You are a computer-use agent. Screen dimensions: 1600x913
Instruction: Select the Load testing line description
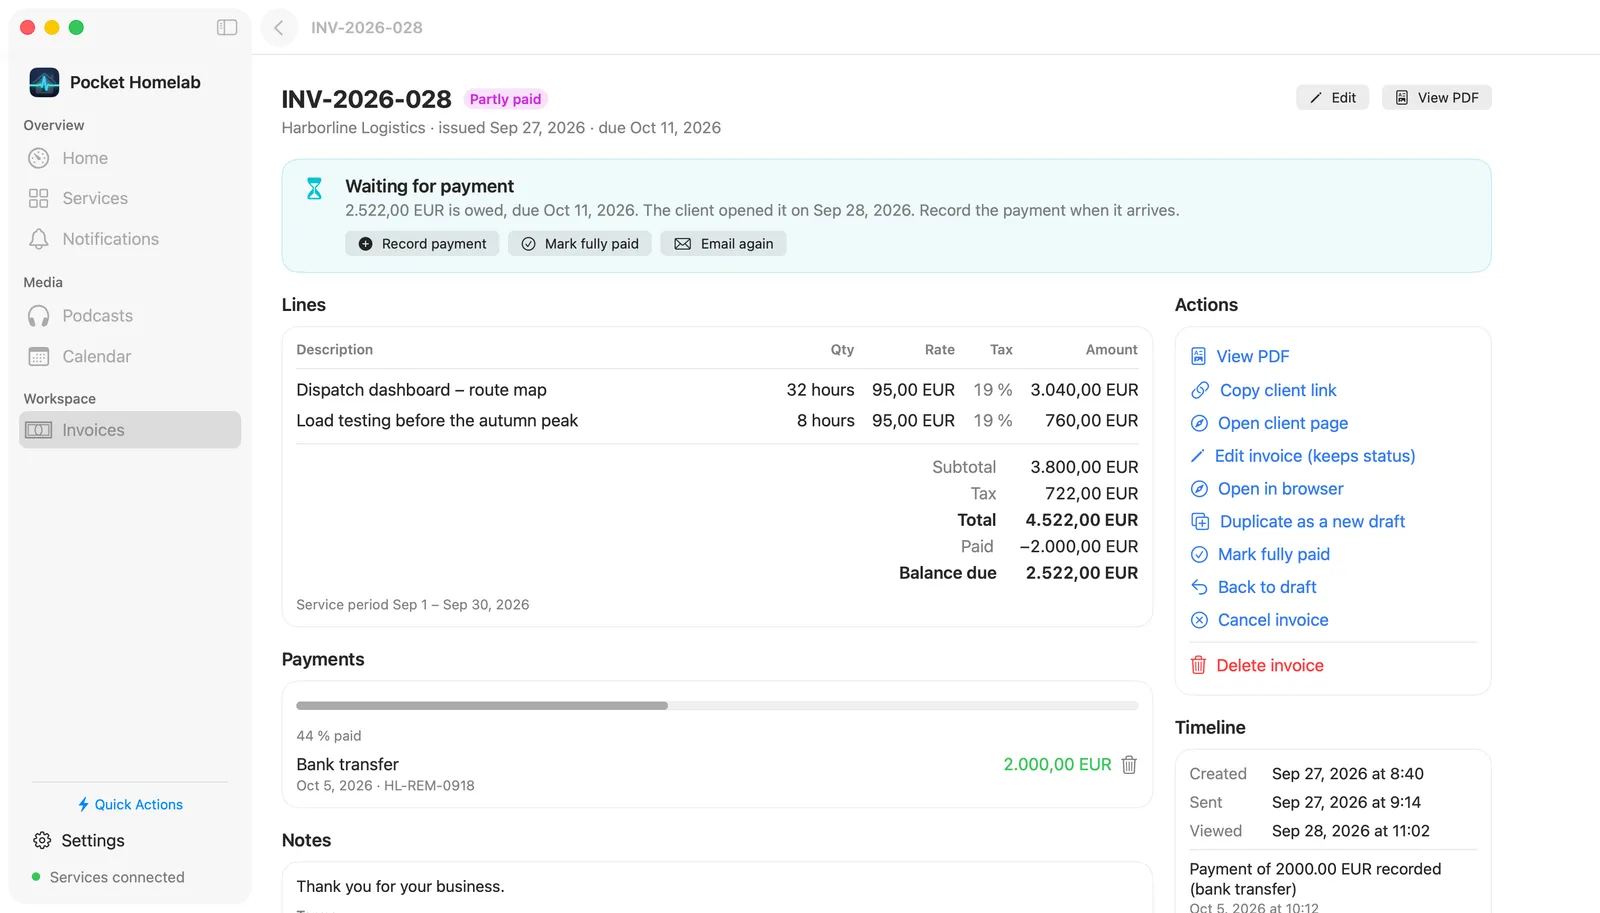[x=437, y=421]
